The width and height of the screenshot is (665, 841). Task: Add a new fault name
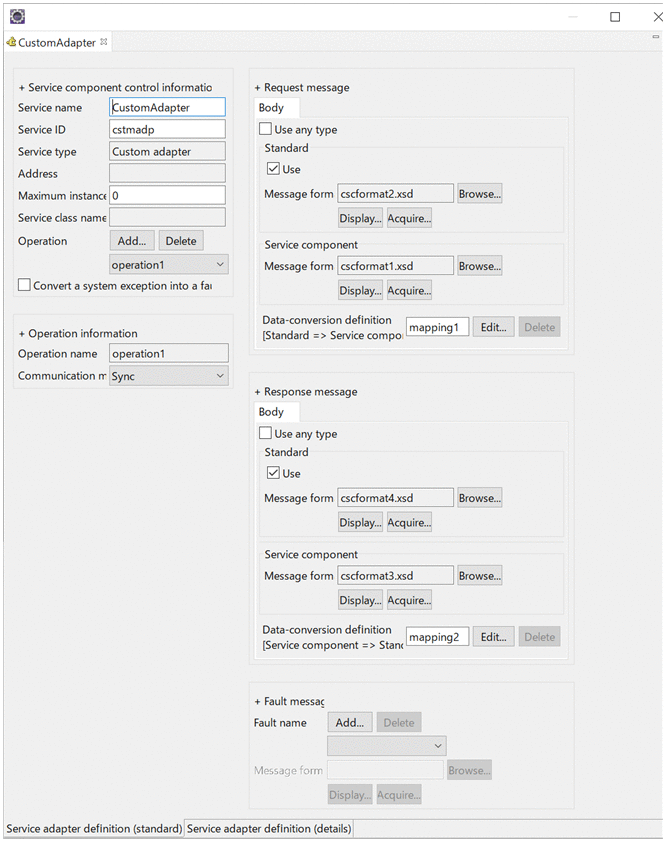coord(350,722)
